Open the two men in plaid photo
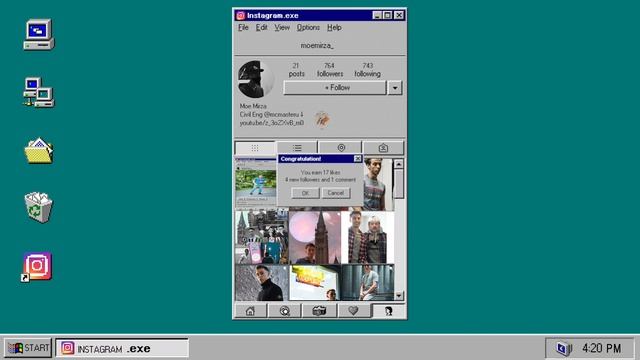The height and width of the screenshot is (360, 640). [x=368, y=237]
